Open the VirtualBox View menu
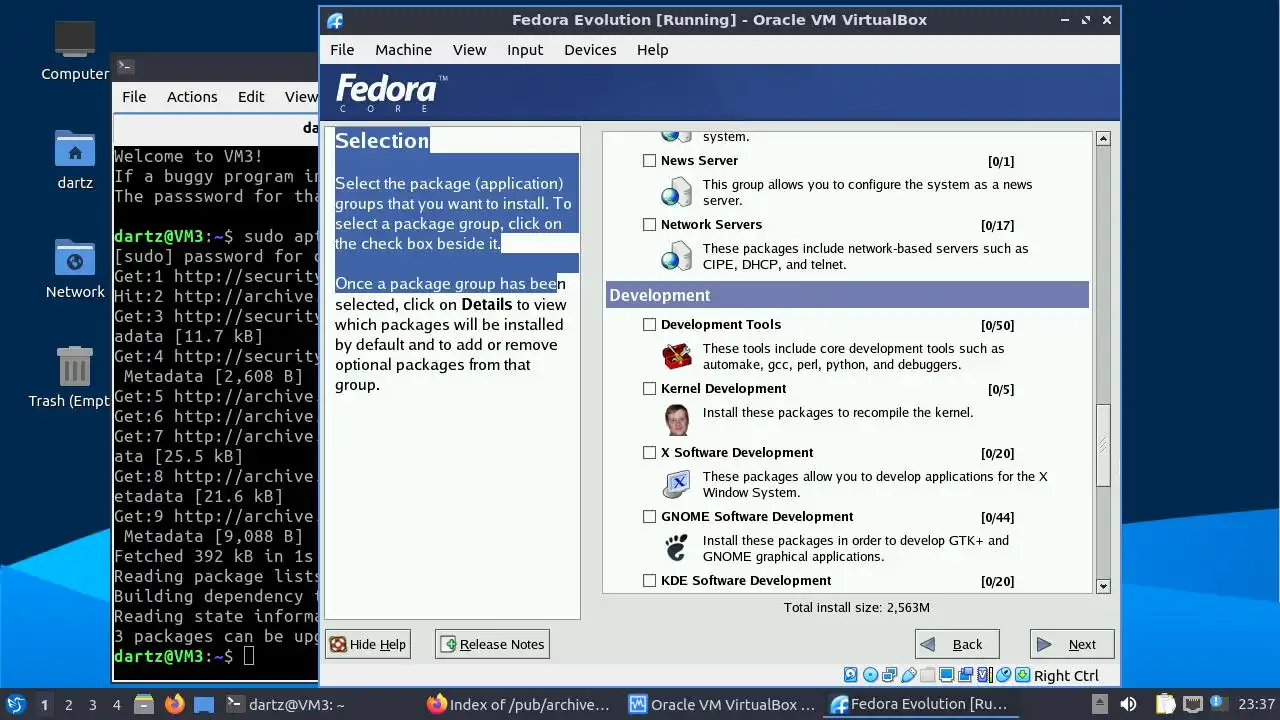Viewport: 1280px width, 720px height. point(469,49)
